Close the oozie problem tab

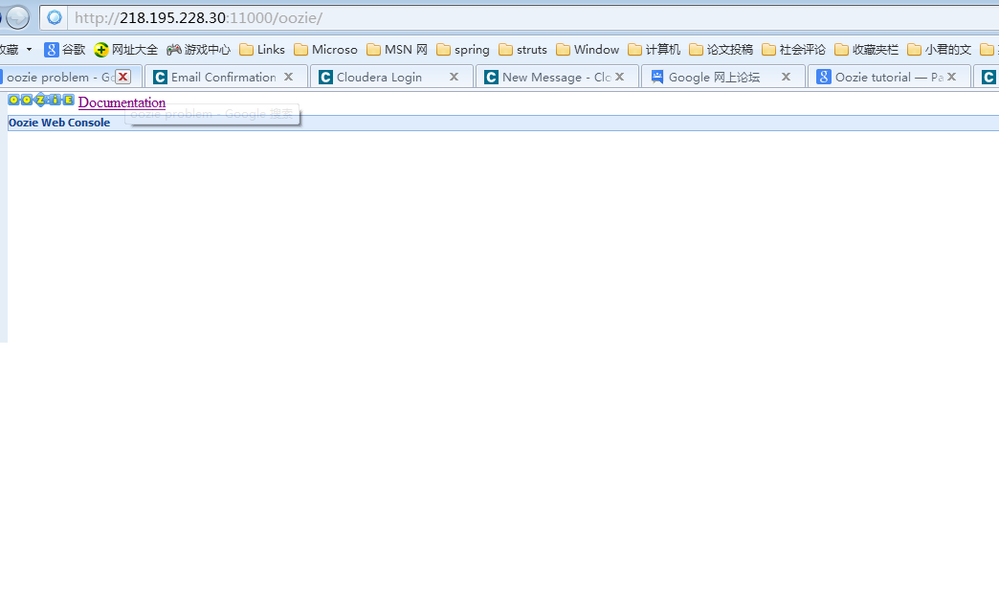(x=123, y=77)
